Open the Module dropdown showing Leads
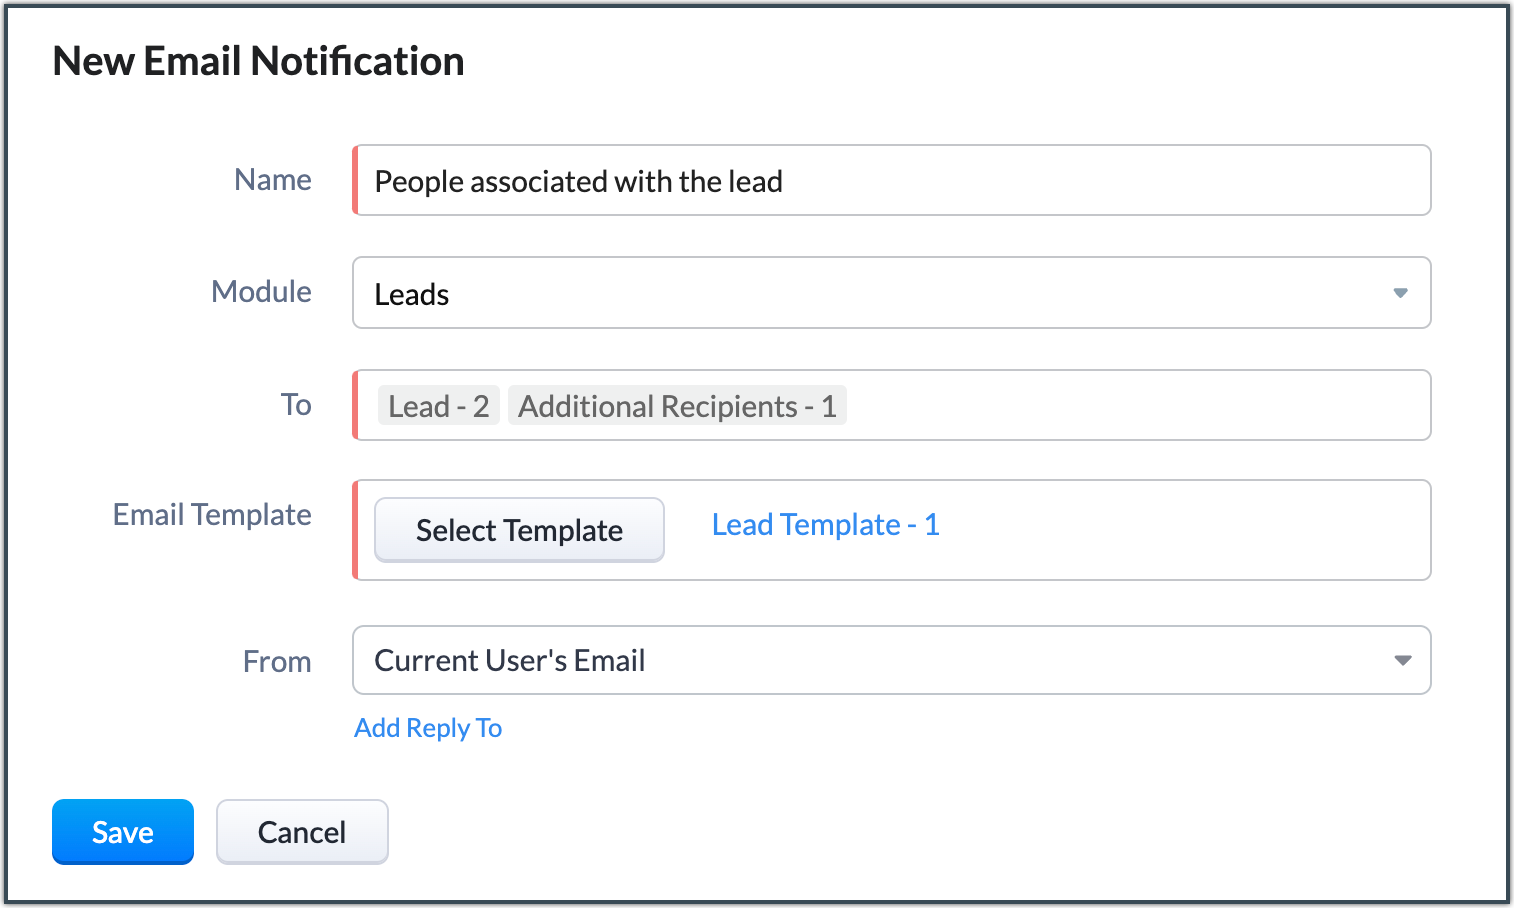1514x908 pixels. coord(892,293)
